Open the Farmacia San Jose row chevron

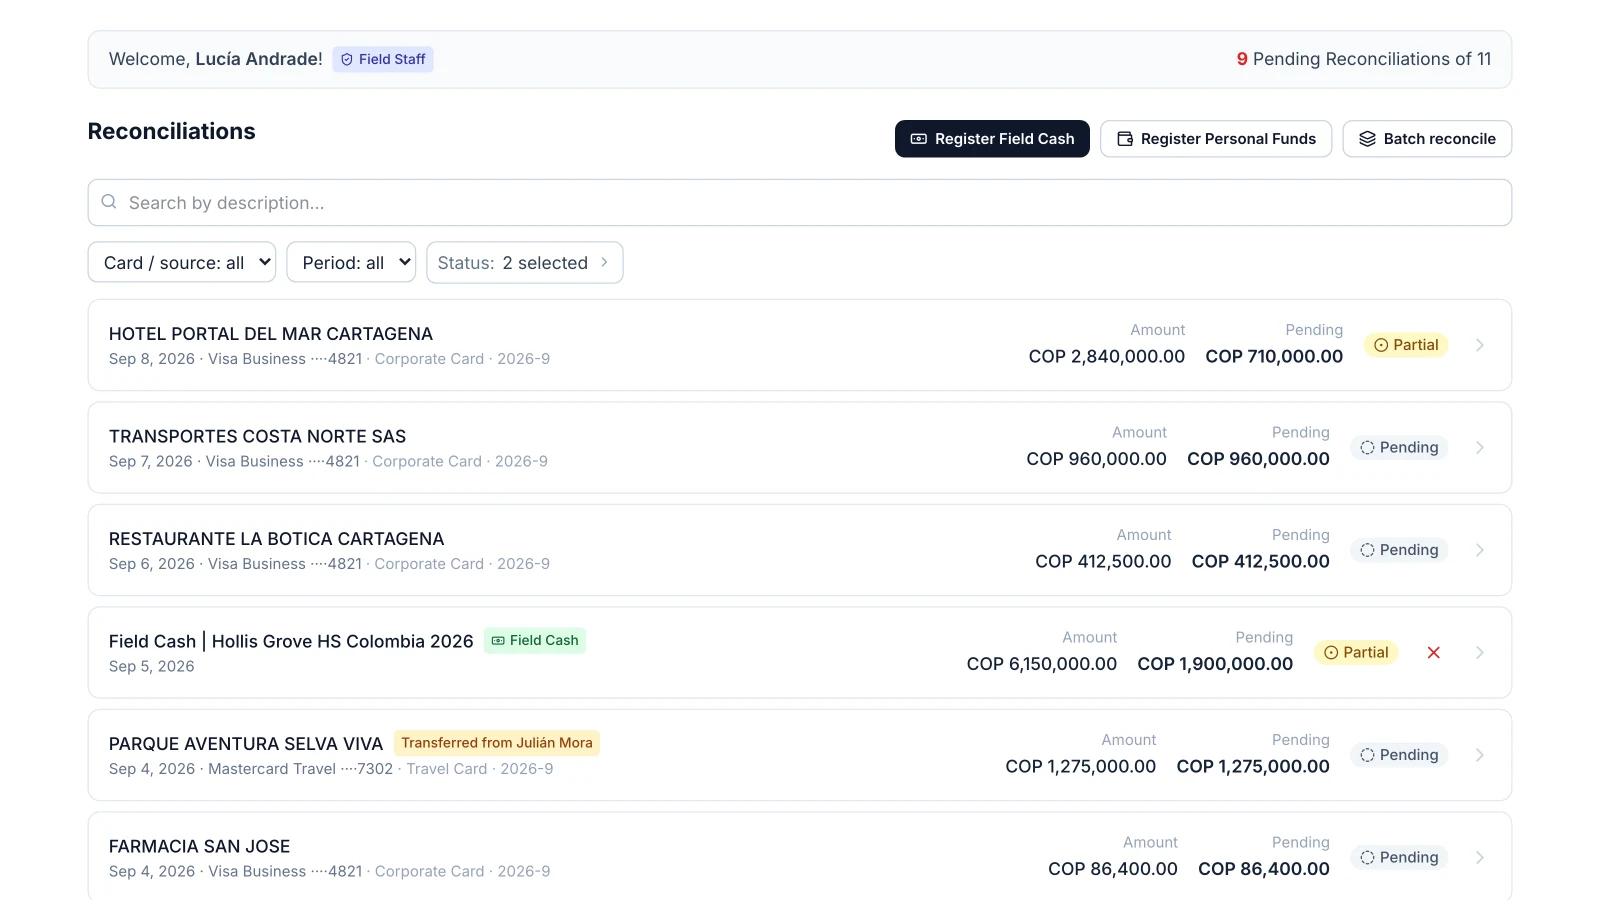[x=1480, y=857]
